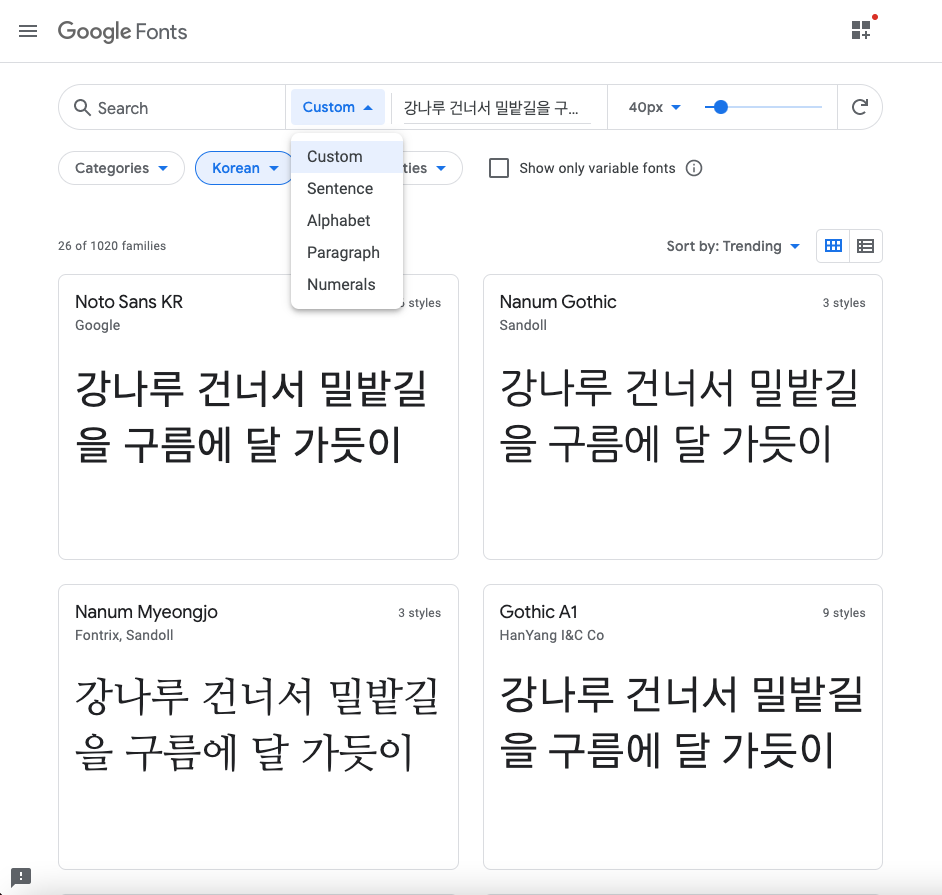942x895 pixels.
Task: Choose Alphabet preview option
Action: click(347, 220)
